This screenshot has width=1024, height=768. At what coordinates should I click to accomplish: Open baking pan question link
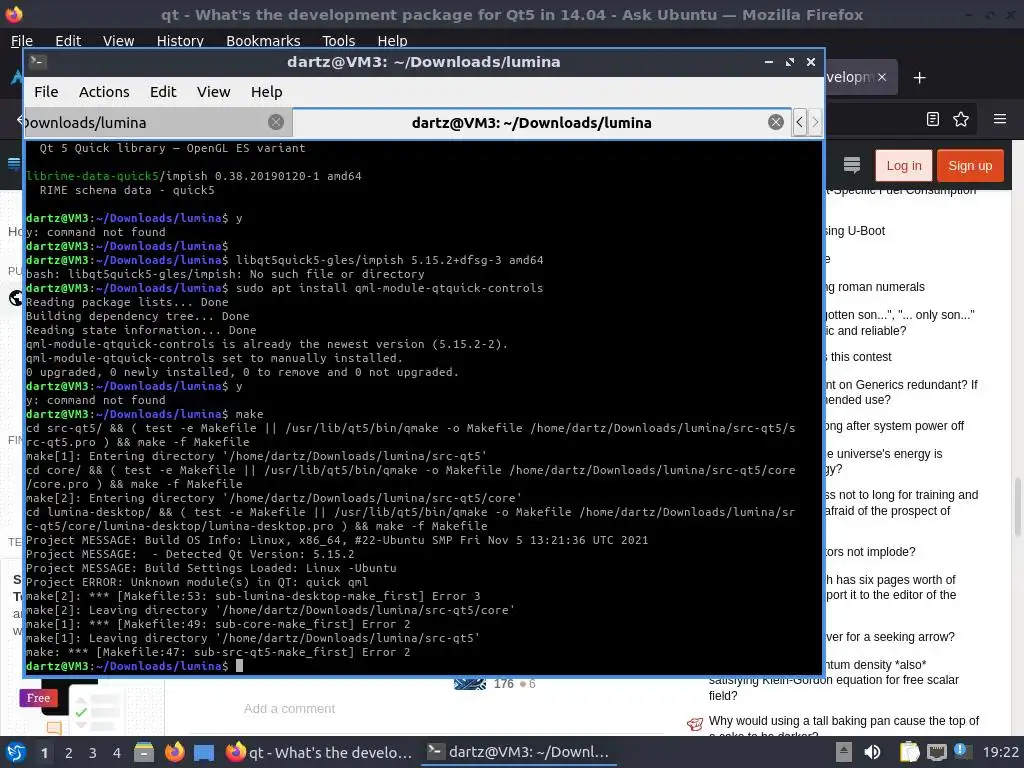[x=844, y=721]
